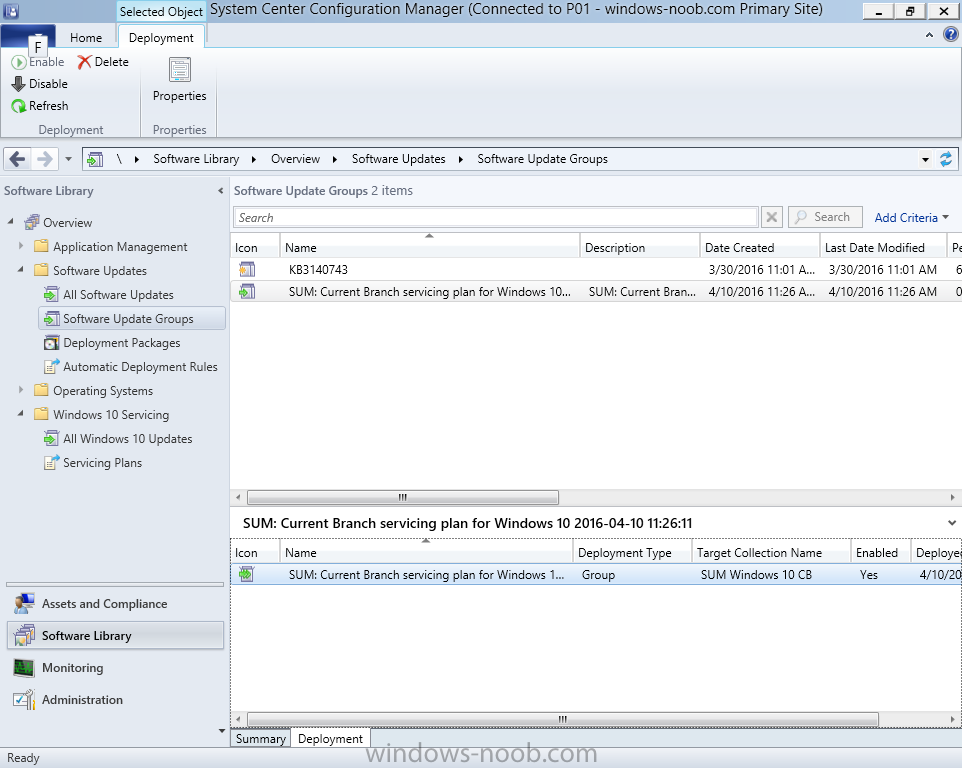This screenshot has width=962, height=768.
Task: Select the bottom Deployment tab
Action: pyautogui.click(x=330, y=739)
